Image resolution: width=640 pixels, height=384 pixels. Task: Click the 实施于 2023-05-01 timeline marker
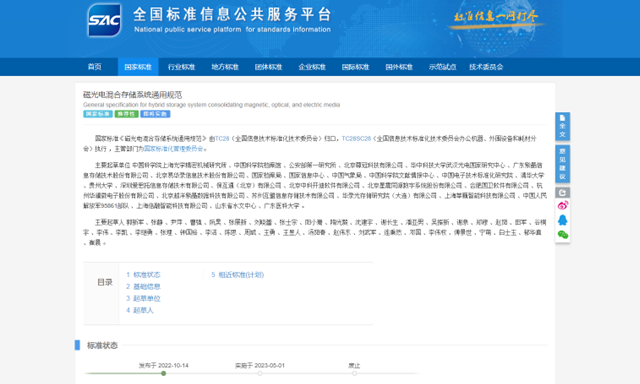(x=260, y=373)
